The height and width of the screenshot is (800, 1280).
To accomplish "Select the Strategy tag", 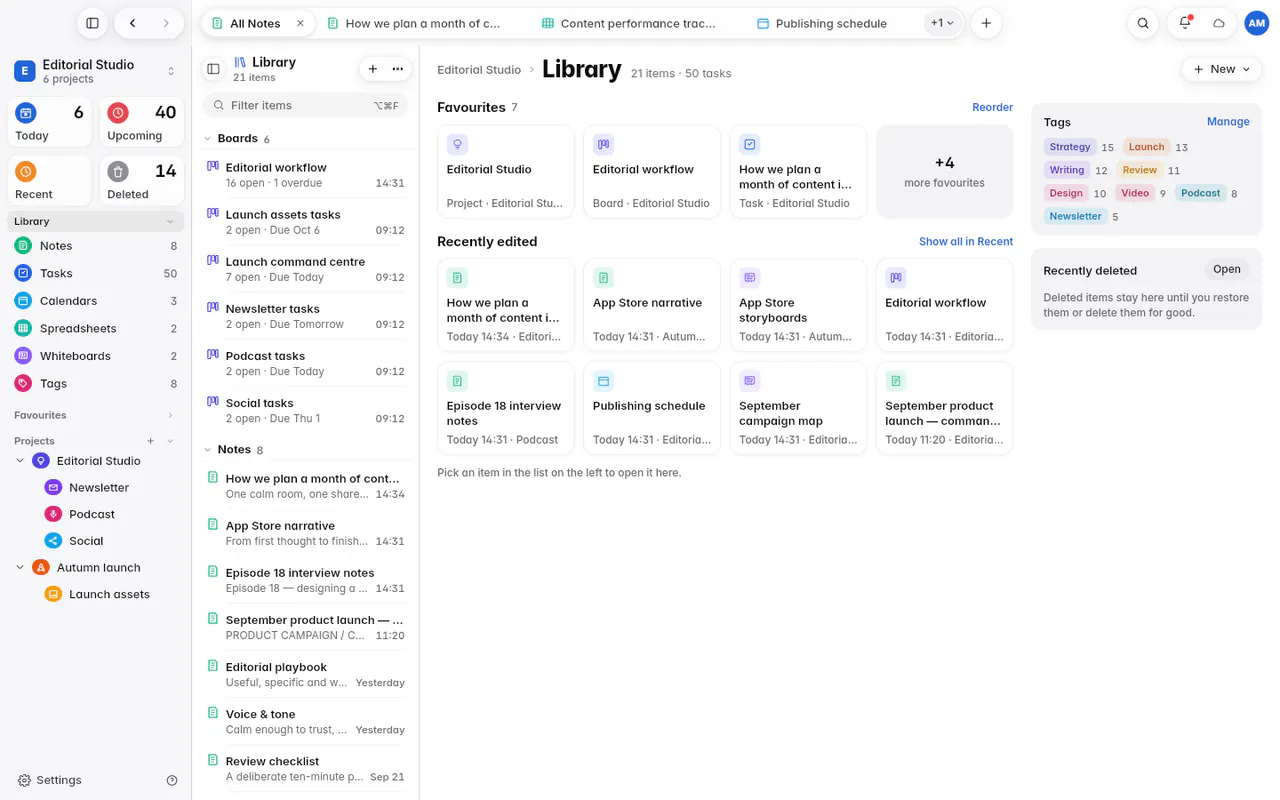I will pos(1070,147).
